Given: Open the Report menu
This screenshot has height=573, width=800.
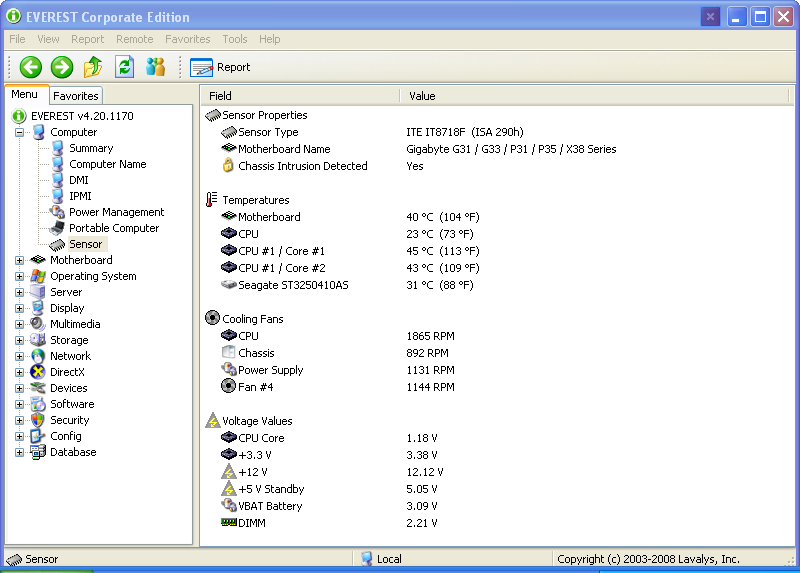Looking at the screenshot, I should click(x=87, y=39).
